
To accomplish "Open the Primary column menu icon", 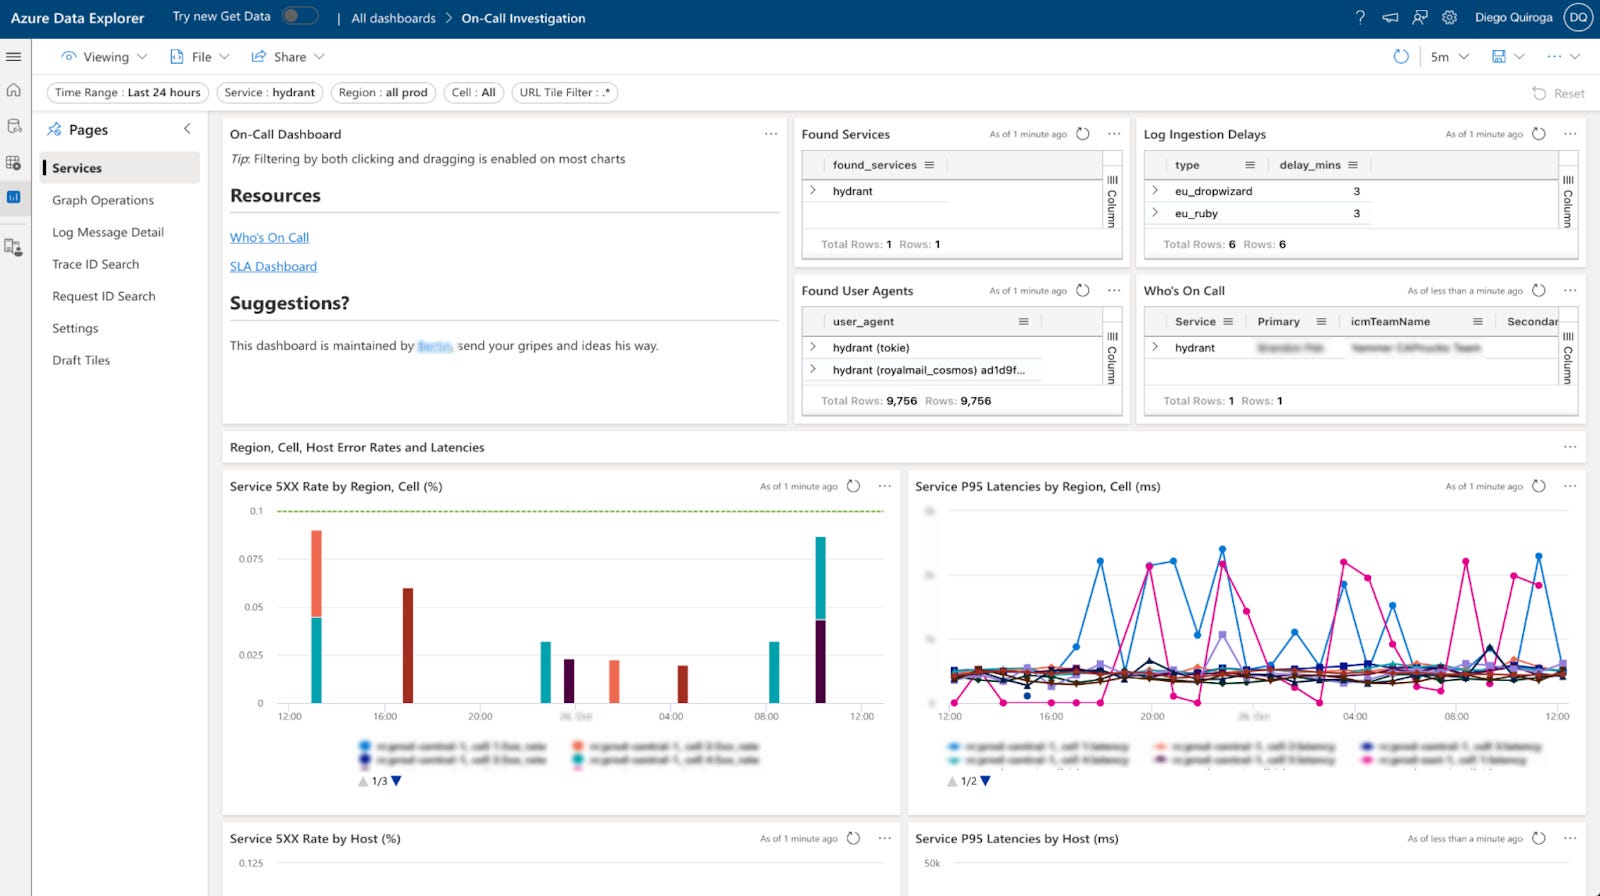I will click(1321, 322).
